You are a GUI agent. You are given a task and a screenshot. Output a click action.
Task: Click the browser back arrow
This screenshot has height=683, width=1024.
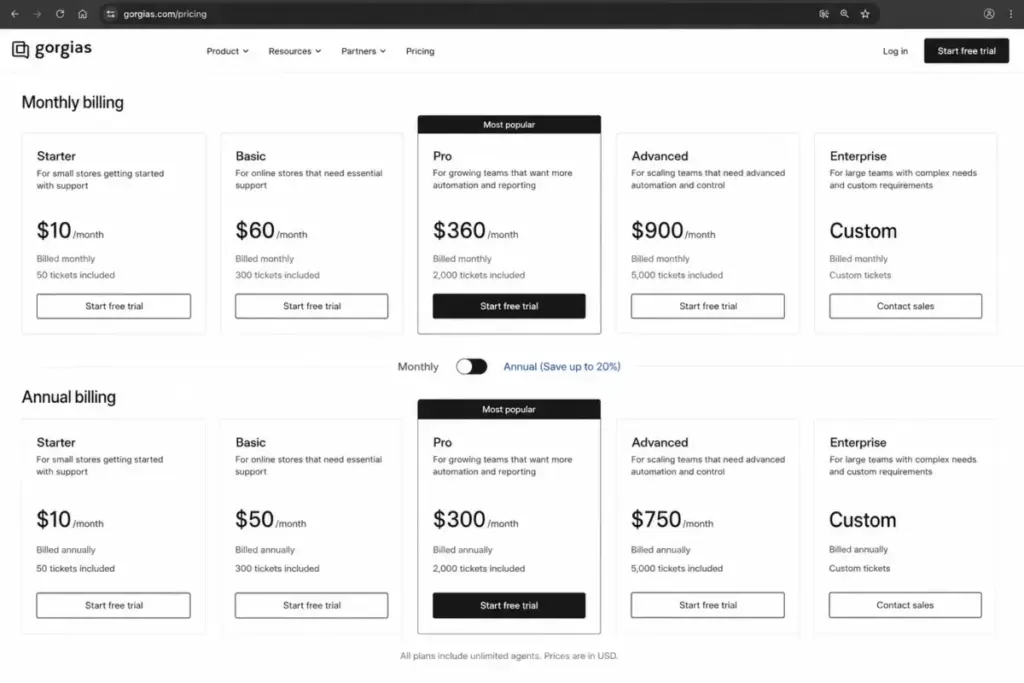15,14
